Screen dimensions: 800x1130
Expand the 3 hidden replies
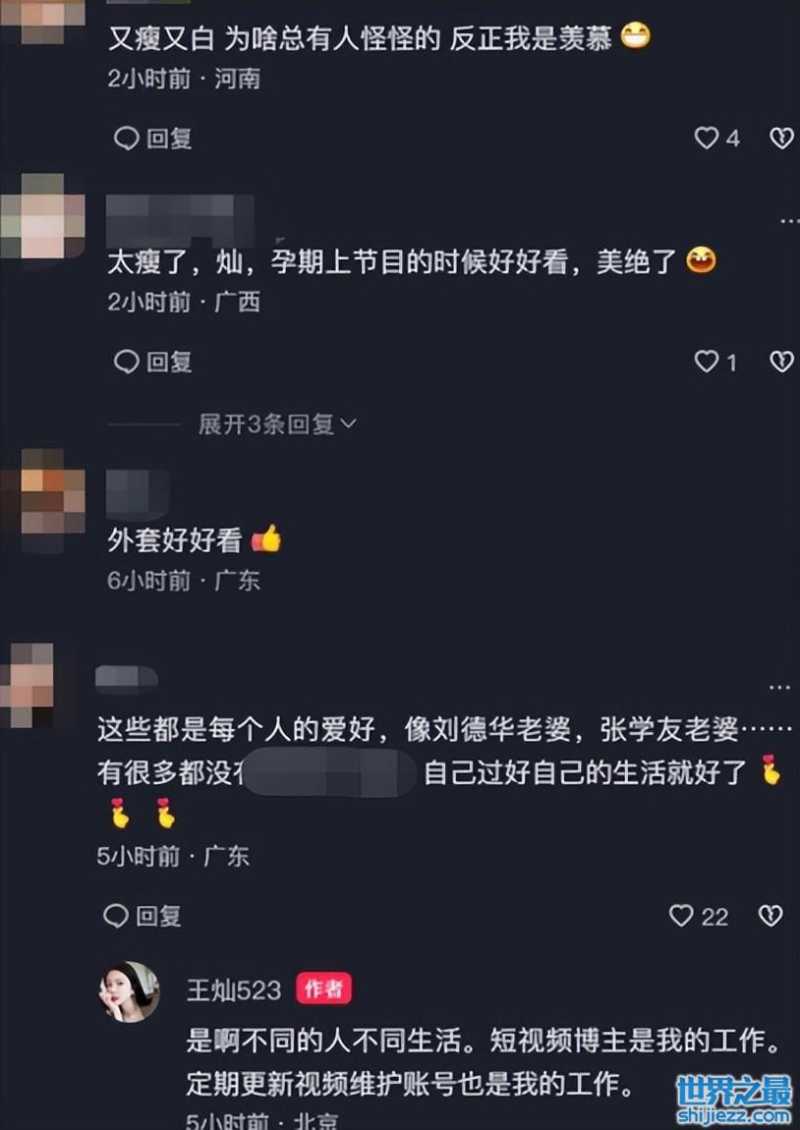[277, 424]
